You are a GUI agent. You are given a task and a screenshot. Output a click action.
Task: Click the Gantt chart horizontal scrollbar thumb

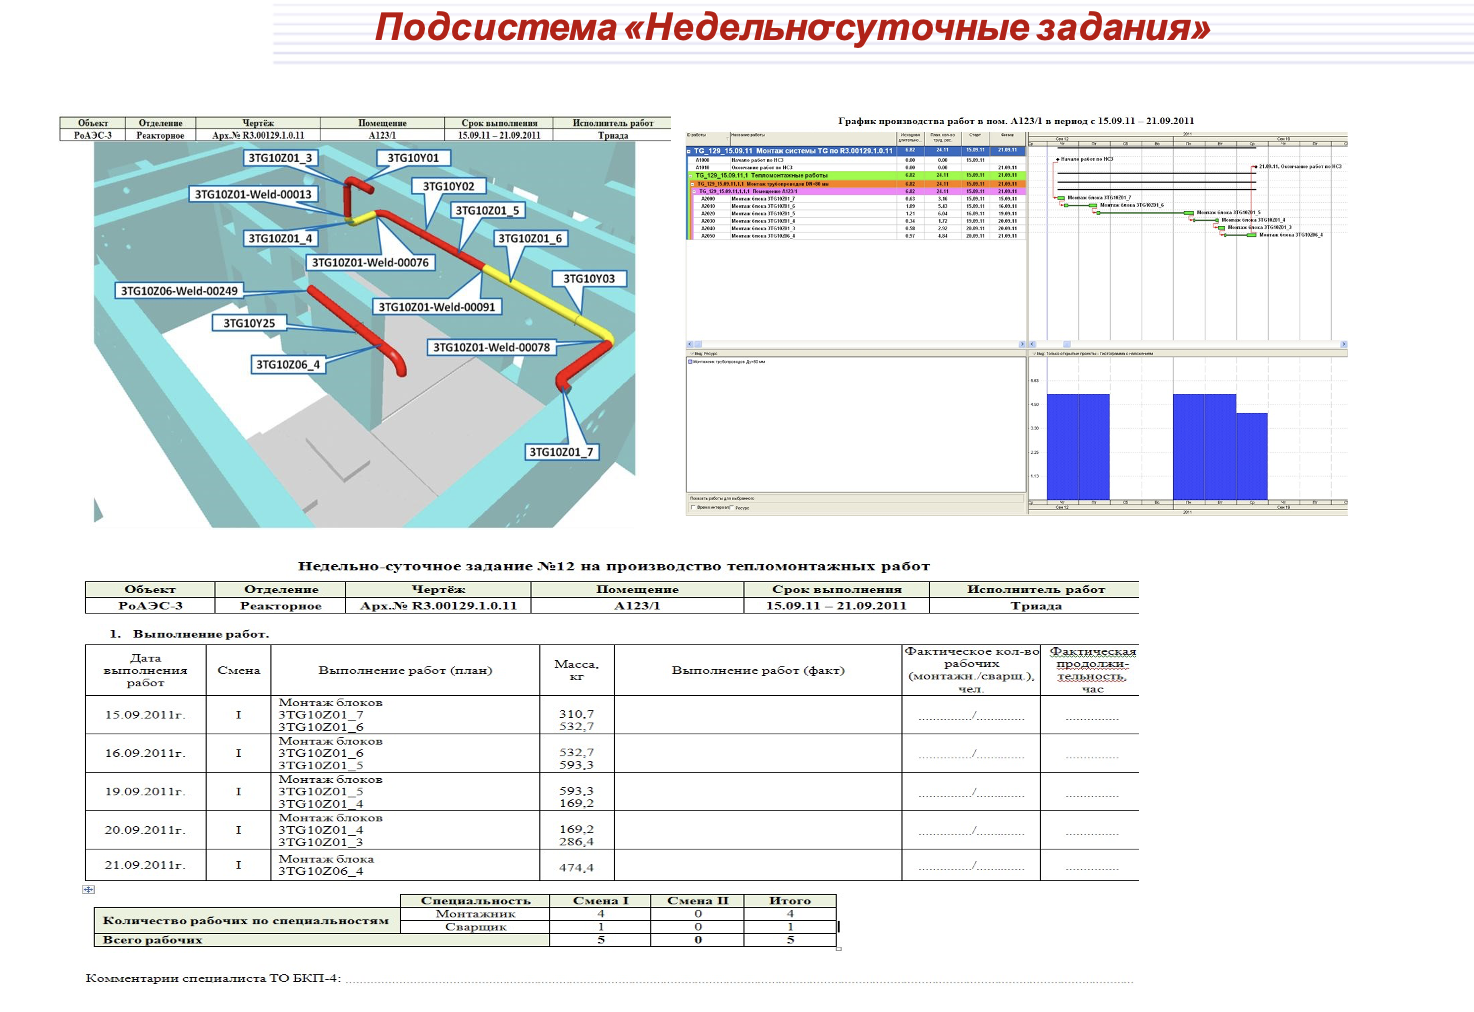click(x=1067, y=344)
